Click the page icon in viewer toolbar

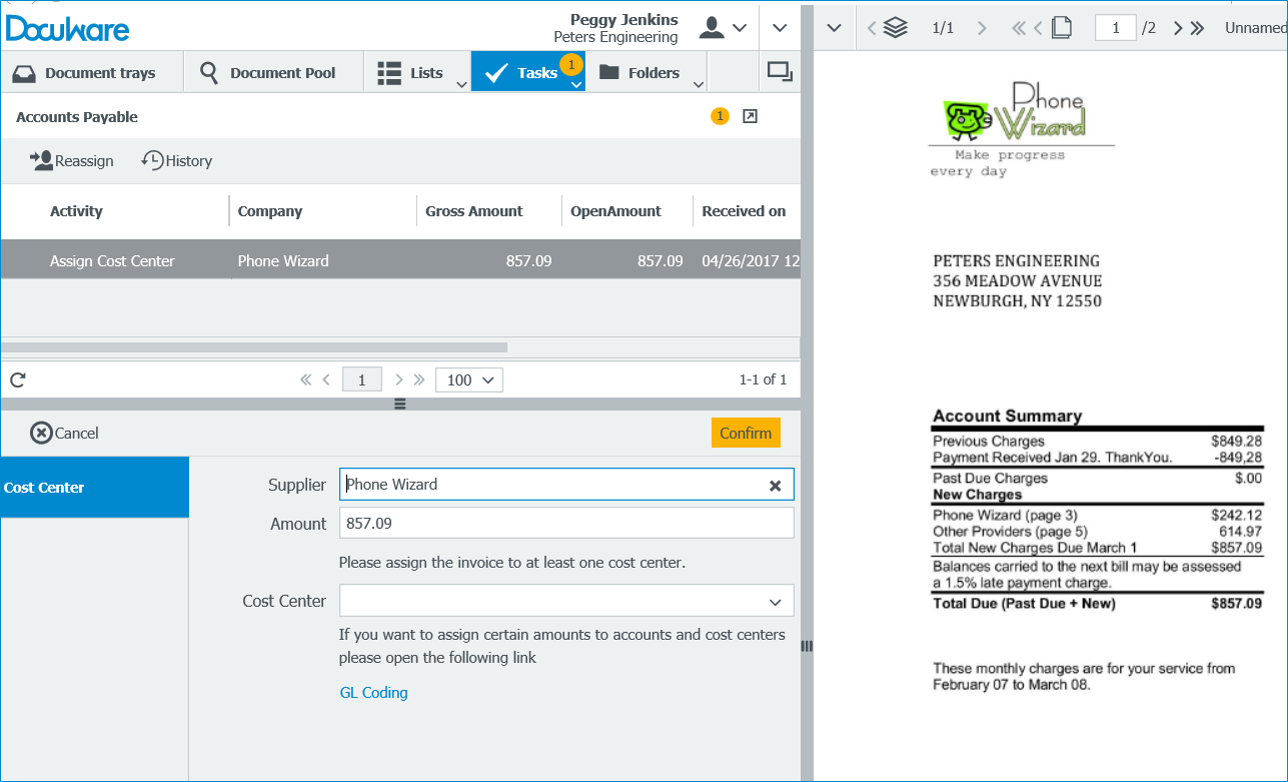click(1061, 28)
